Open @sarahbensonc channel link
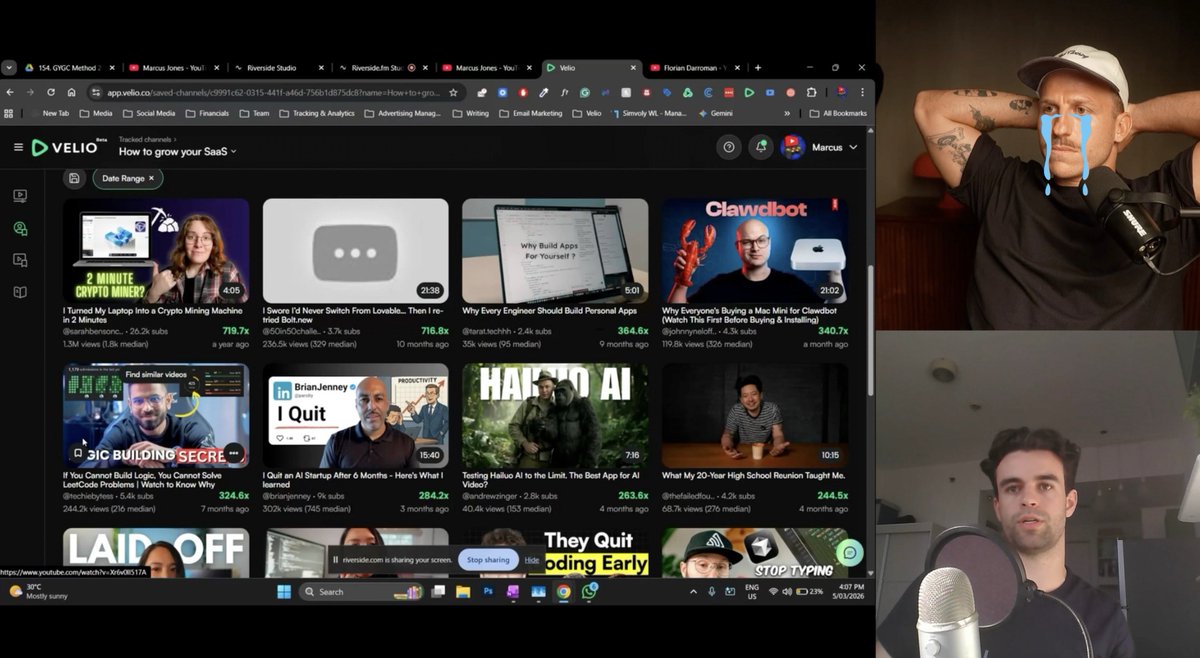This screenshot has width=1200, height=658. [93, 331]
